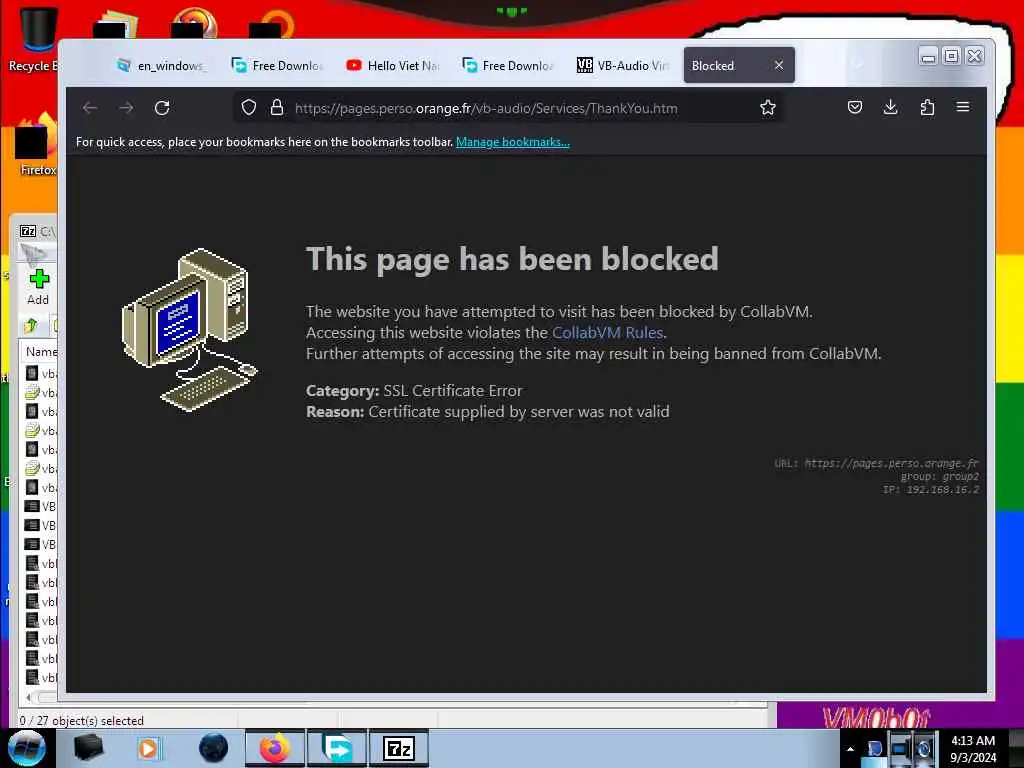Click the pixel computer illustration
This screenshot has width=1024, height=768.
189,330
